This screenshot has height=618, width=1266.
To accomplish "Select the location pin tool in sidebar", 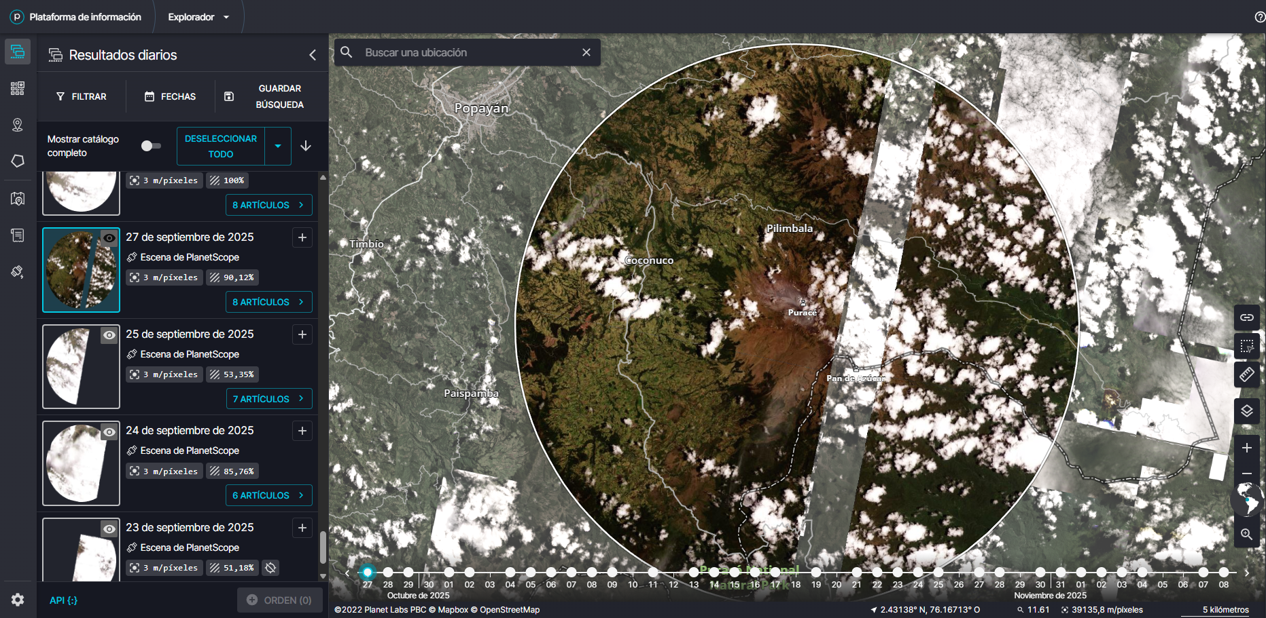I will 16,124.
